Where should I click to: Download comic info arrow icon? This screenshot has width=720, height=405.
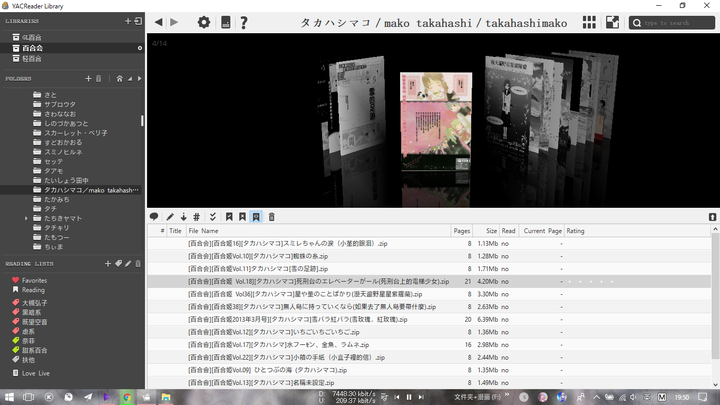183,217
